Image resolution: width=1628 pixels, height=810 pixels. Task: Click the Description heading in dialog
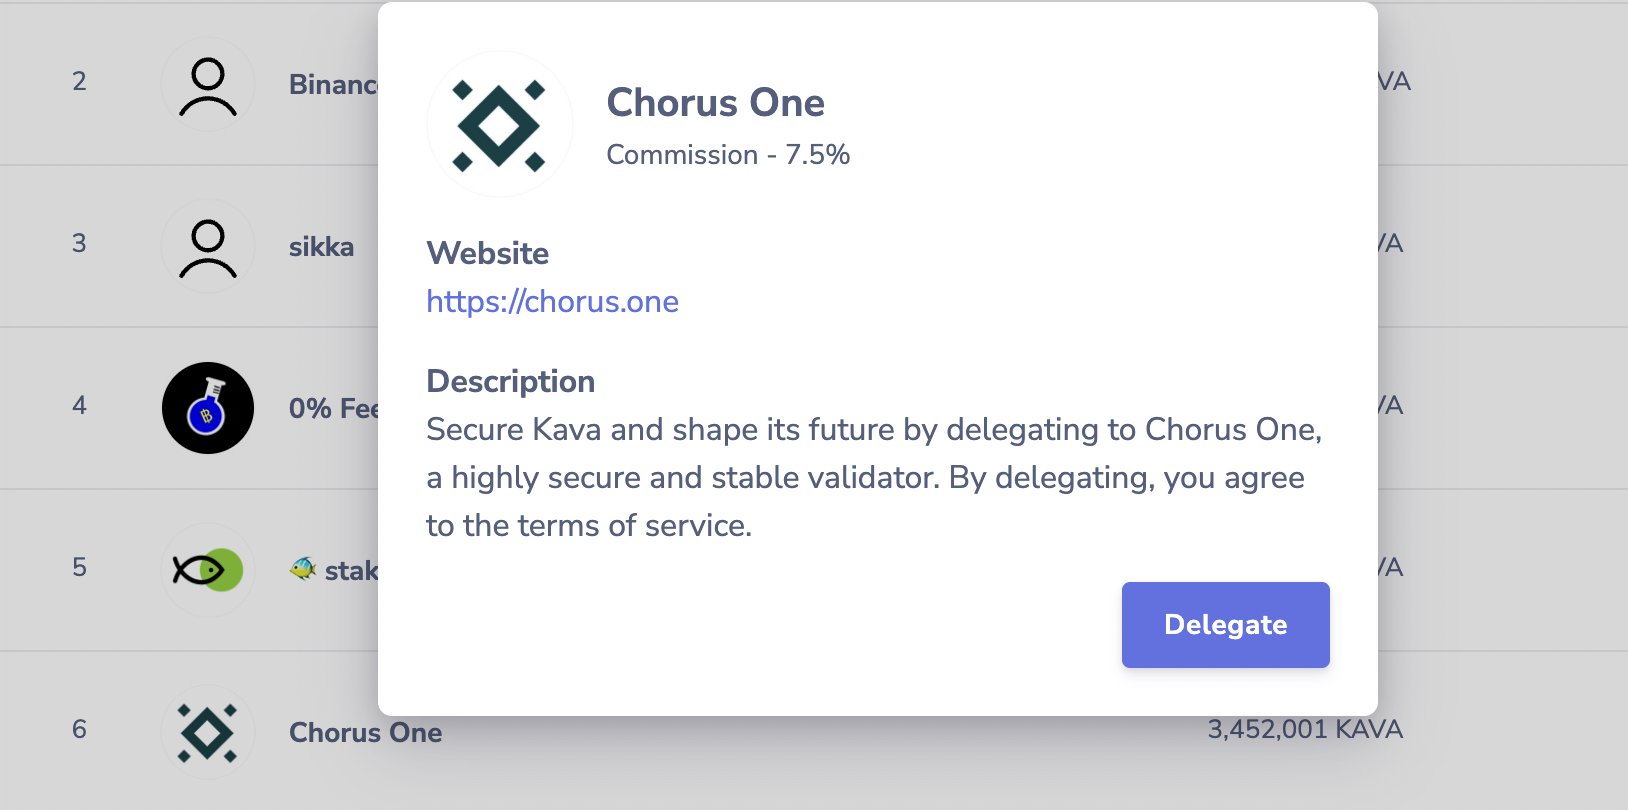click(510, 382)
